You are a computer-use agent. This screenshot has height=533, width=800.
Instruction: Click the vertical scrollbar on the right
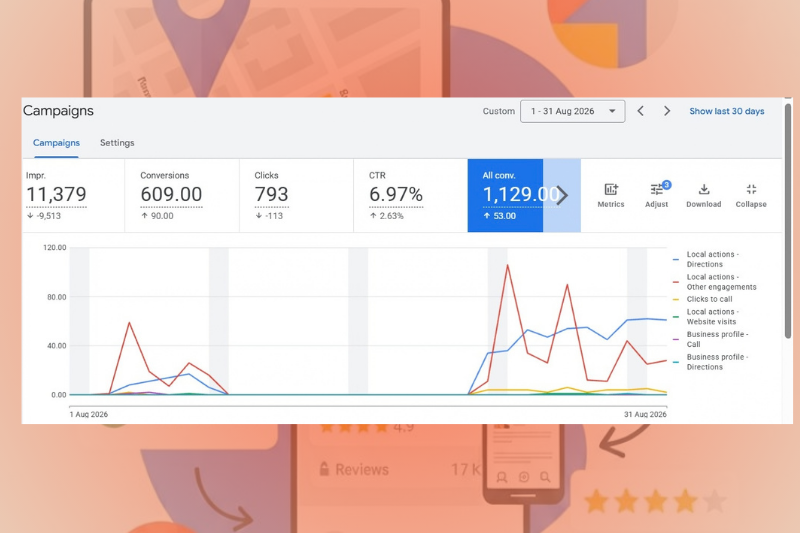(788, 221)
